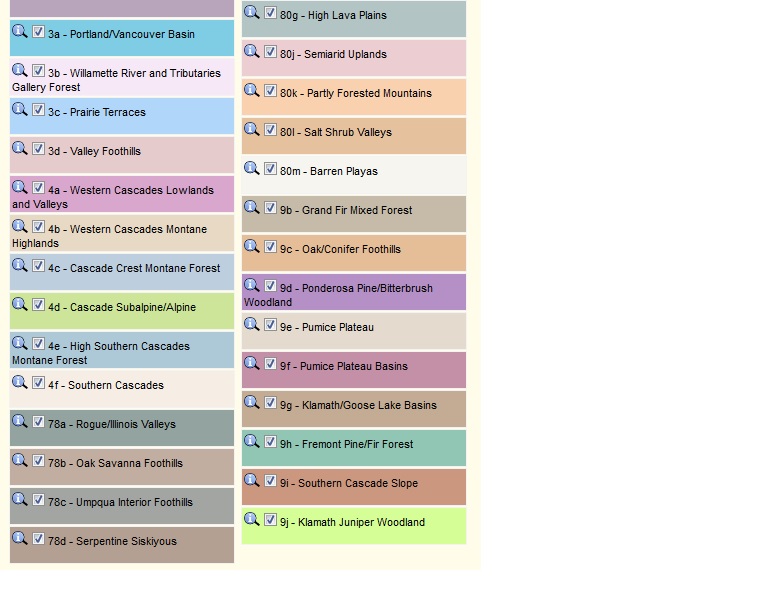
Task: Click zoom-info icon for 9j Klamath Juniper Woodland
Action: (251, 519)
